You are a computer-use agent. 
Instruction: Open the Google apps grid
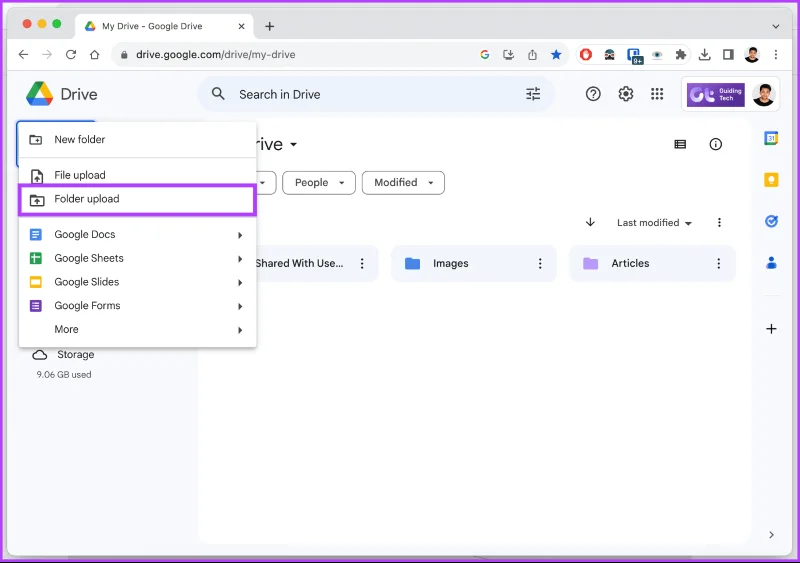coord(657,94)
